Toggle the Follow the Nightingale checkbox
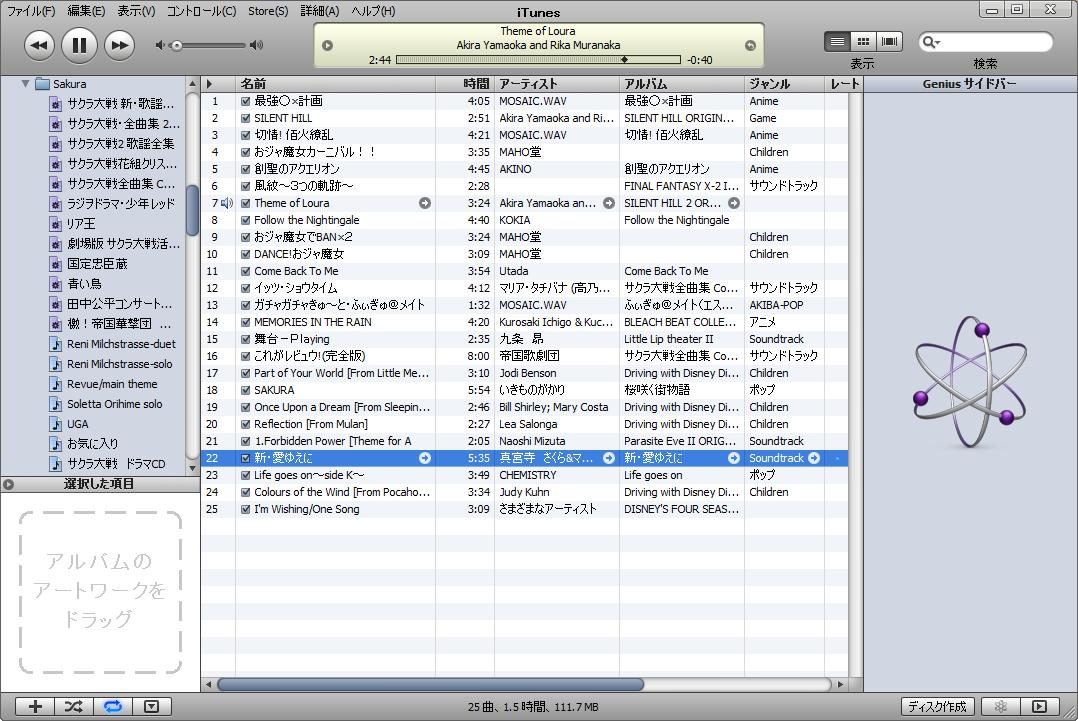The width and height of the screenshot is (1078, 721). tap(245, 220)
